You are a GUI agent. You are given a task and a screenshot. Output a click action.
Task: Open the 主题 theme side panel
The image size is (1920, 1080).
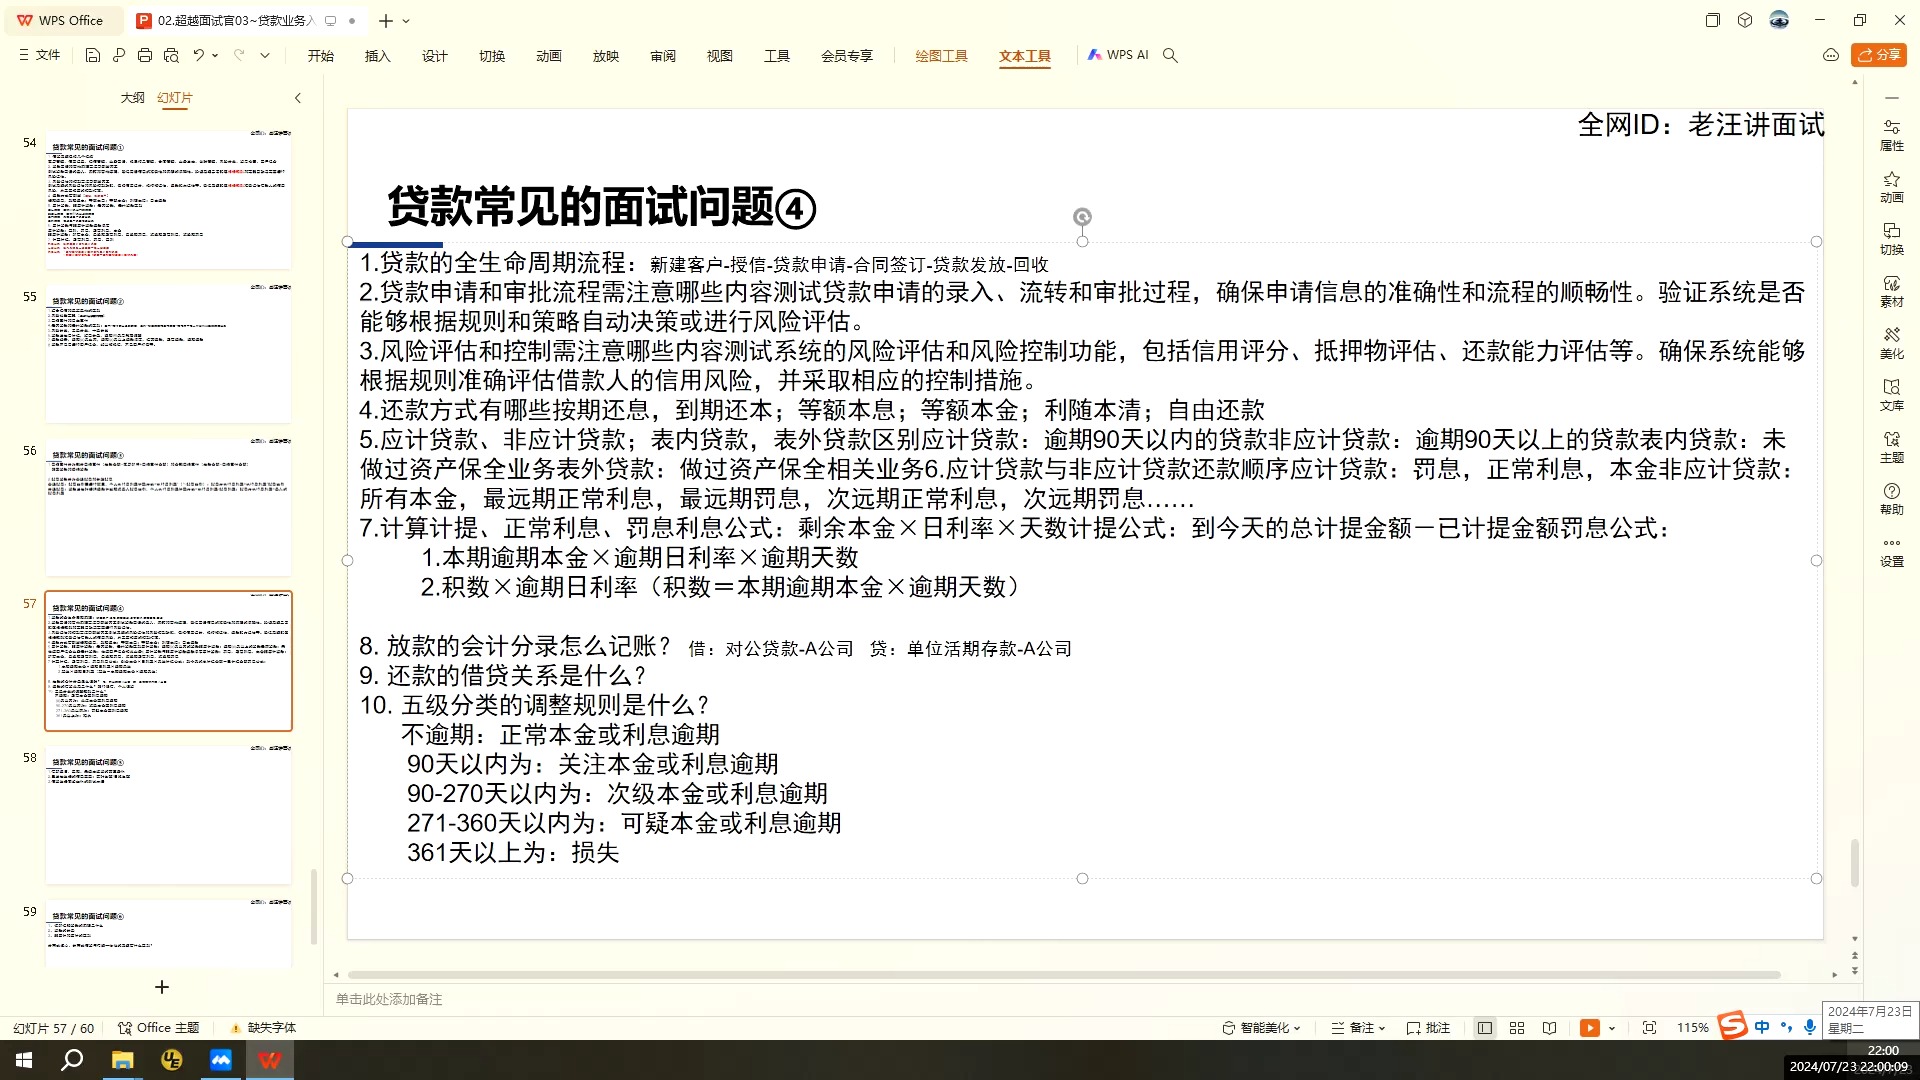[x=1892, y=447]
